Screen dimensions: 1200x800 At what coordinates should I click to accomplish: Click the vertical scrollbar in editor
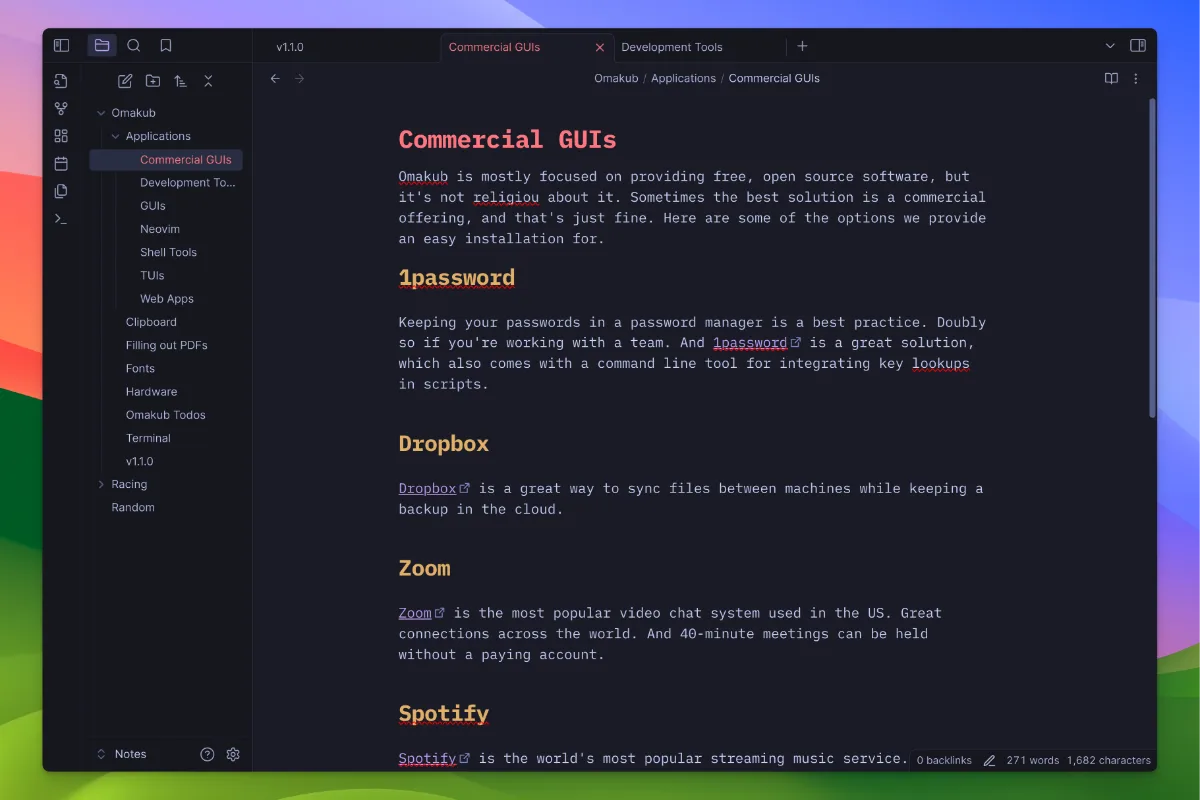pyautogui.click(x=1152, y=260)
